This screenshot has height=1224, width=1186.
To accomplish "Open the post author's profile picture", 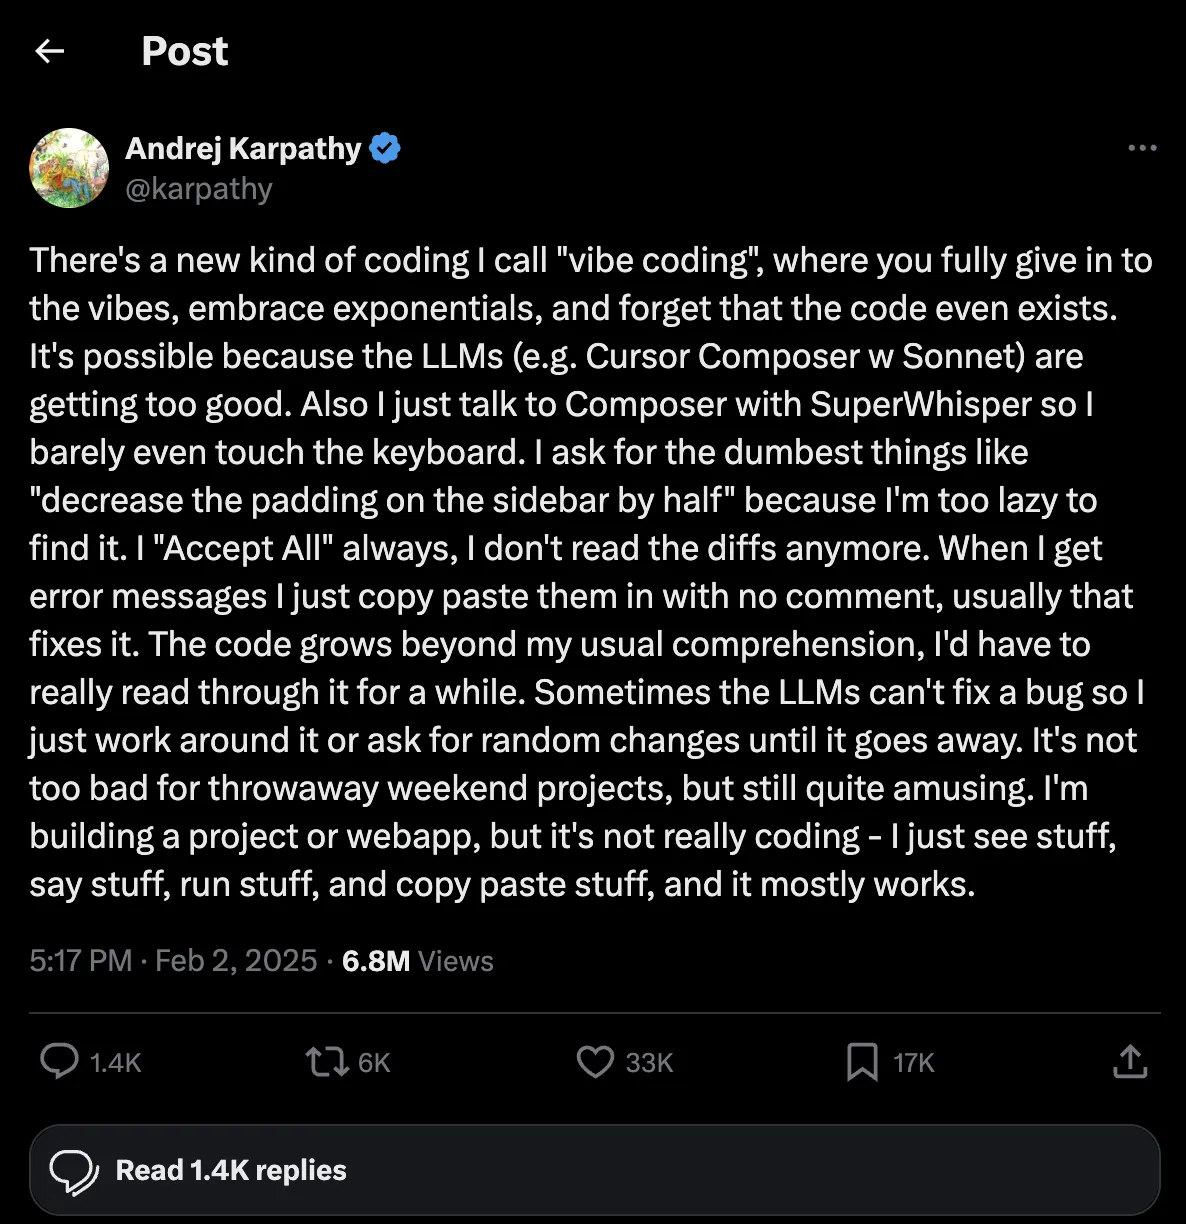I will click(68, 168).
